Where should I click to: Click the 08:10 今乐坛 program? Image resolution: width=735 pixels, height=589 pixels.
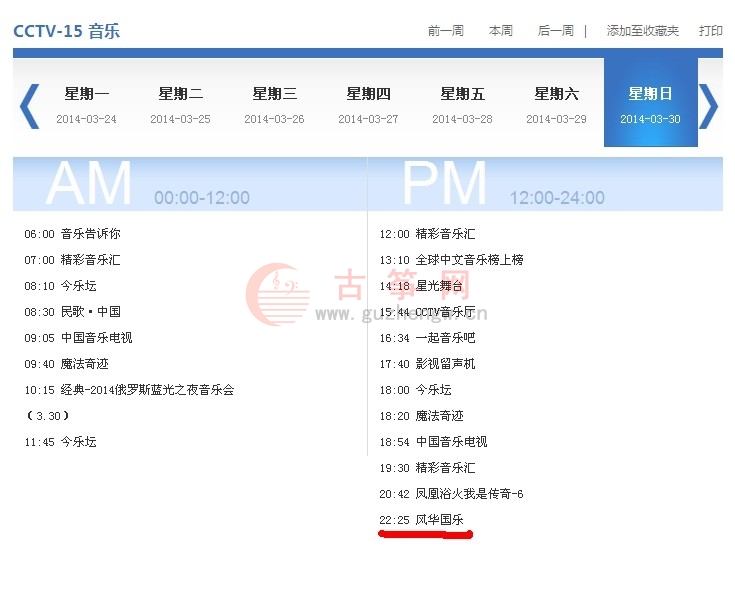[x=60, y=286]
